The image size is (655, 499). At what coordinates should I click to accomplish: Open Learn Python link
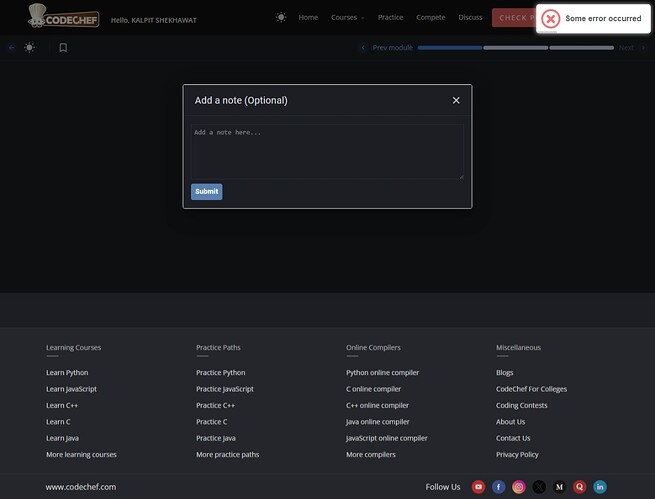[67, 372]
